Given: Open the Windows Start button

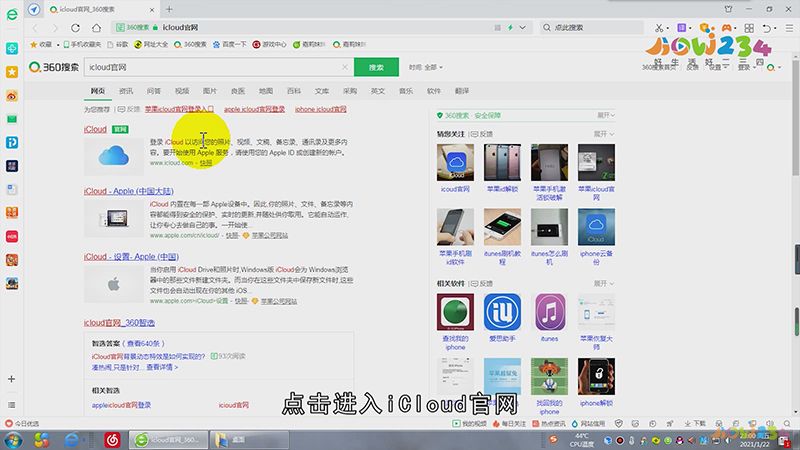Looking at the screenshot, I should 12,439.
